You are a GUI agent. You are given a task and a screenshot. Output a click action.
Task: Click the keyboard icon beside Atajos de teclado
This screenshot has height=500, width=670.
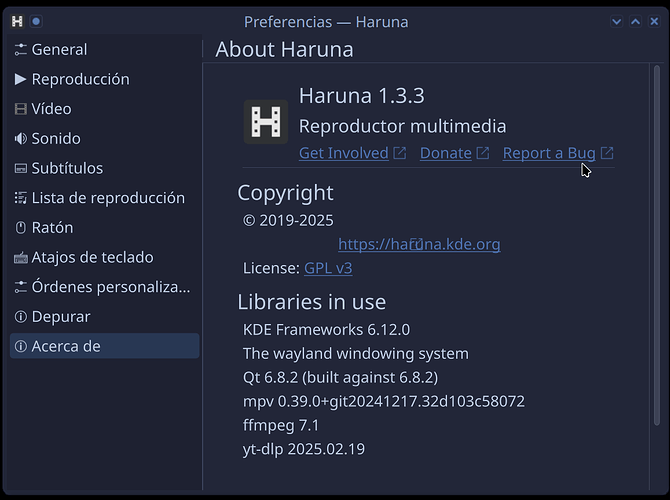[x=21, y=258]
